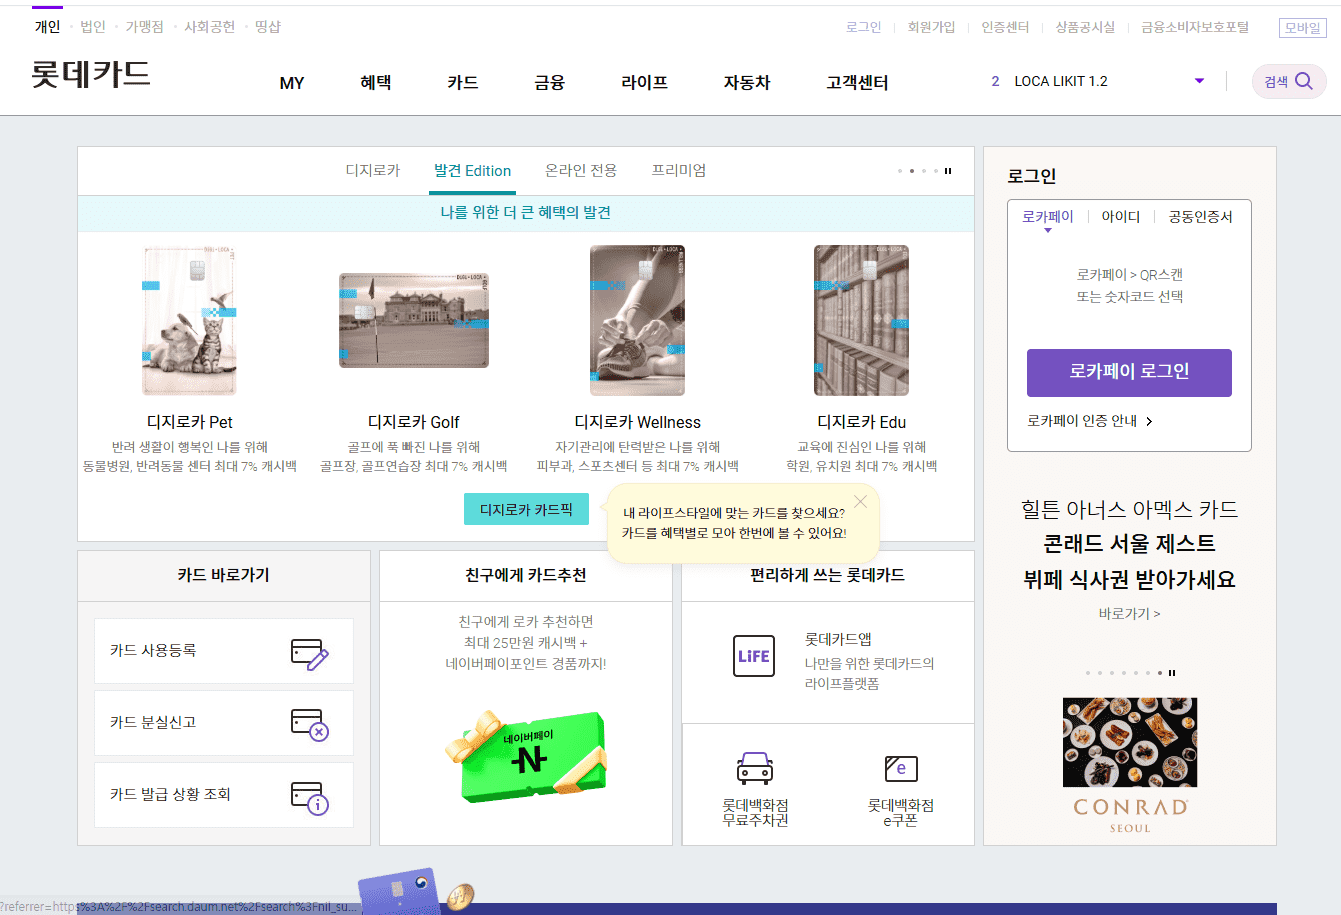
Task: Open the top 로그인 link
Action: (x=863, y=27)
